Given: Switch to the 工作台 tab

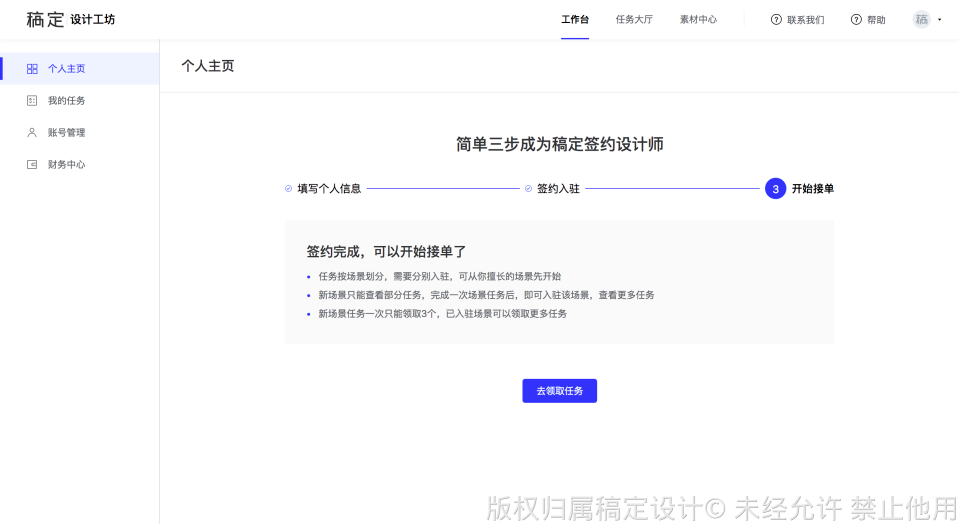Looking at the screenshot, I should (x=575, y=20).
